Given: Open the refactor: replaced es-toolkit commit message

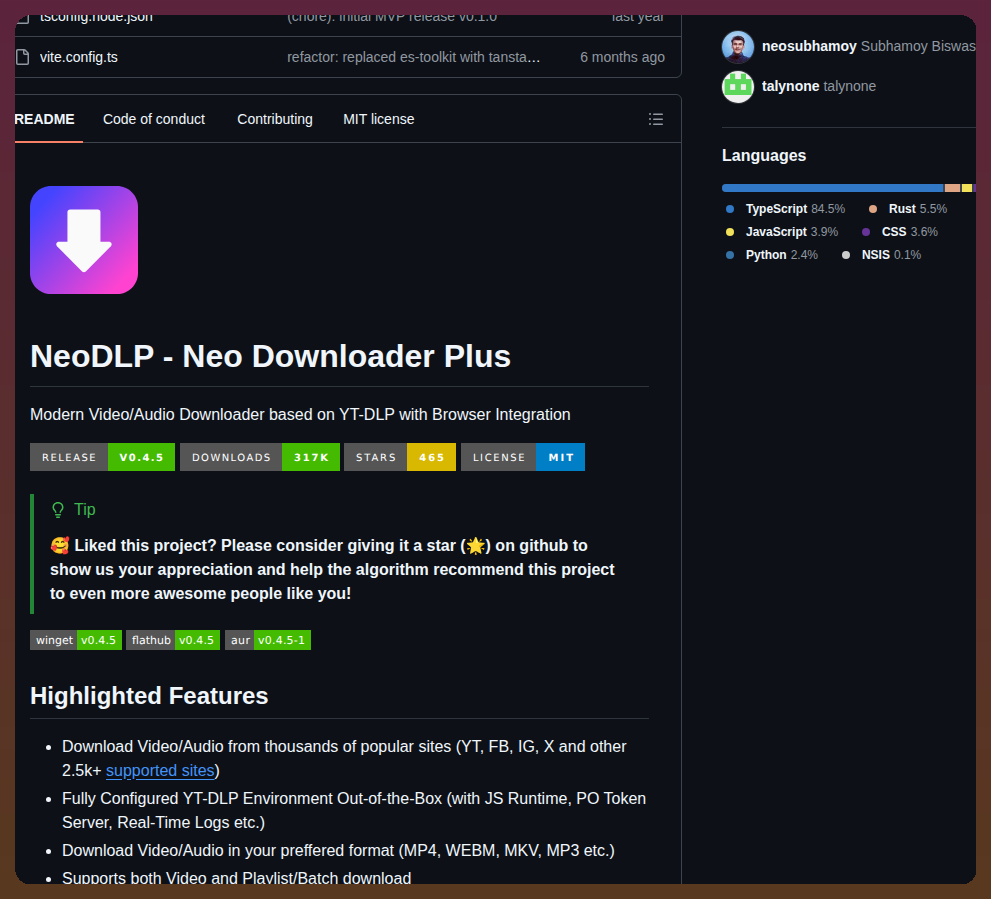Looking at the screenshot, I should pos(413,57).
